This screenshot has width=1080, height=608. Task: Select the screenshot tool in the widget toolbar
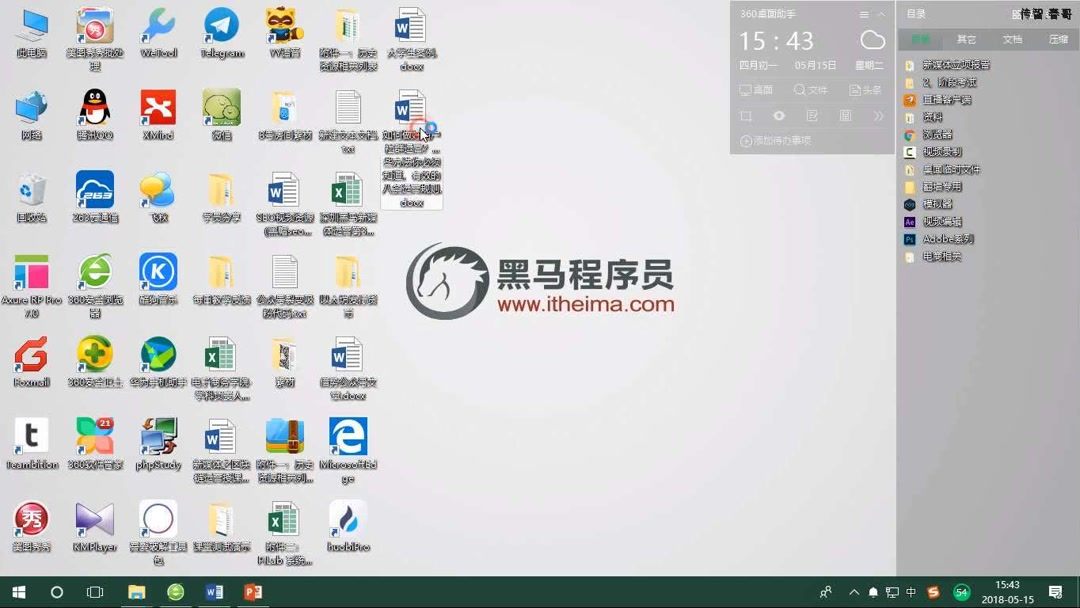pyautogui.click(x=747, y=115)
